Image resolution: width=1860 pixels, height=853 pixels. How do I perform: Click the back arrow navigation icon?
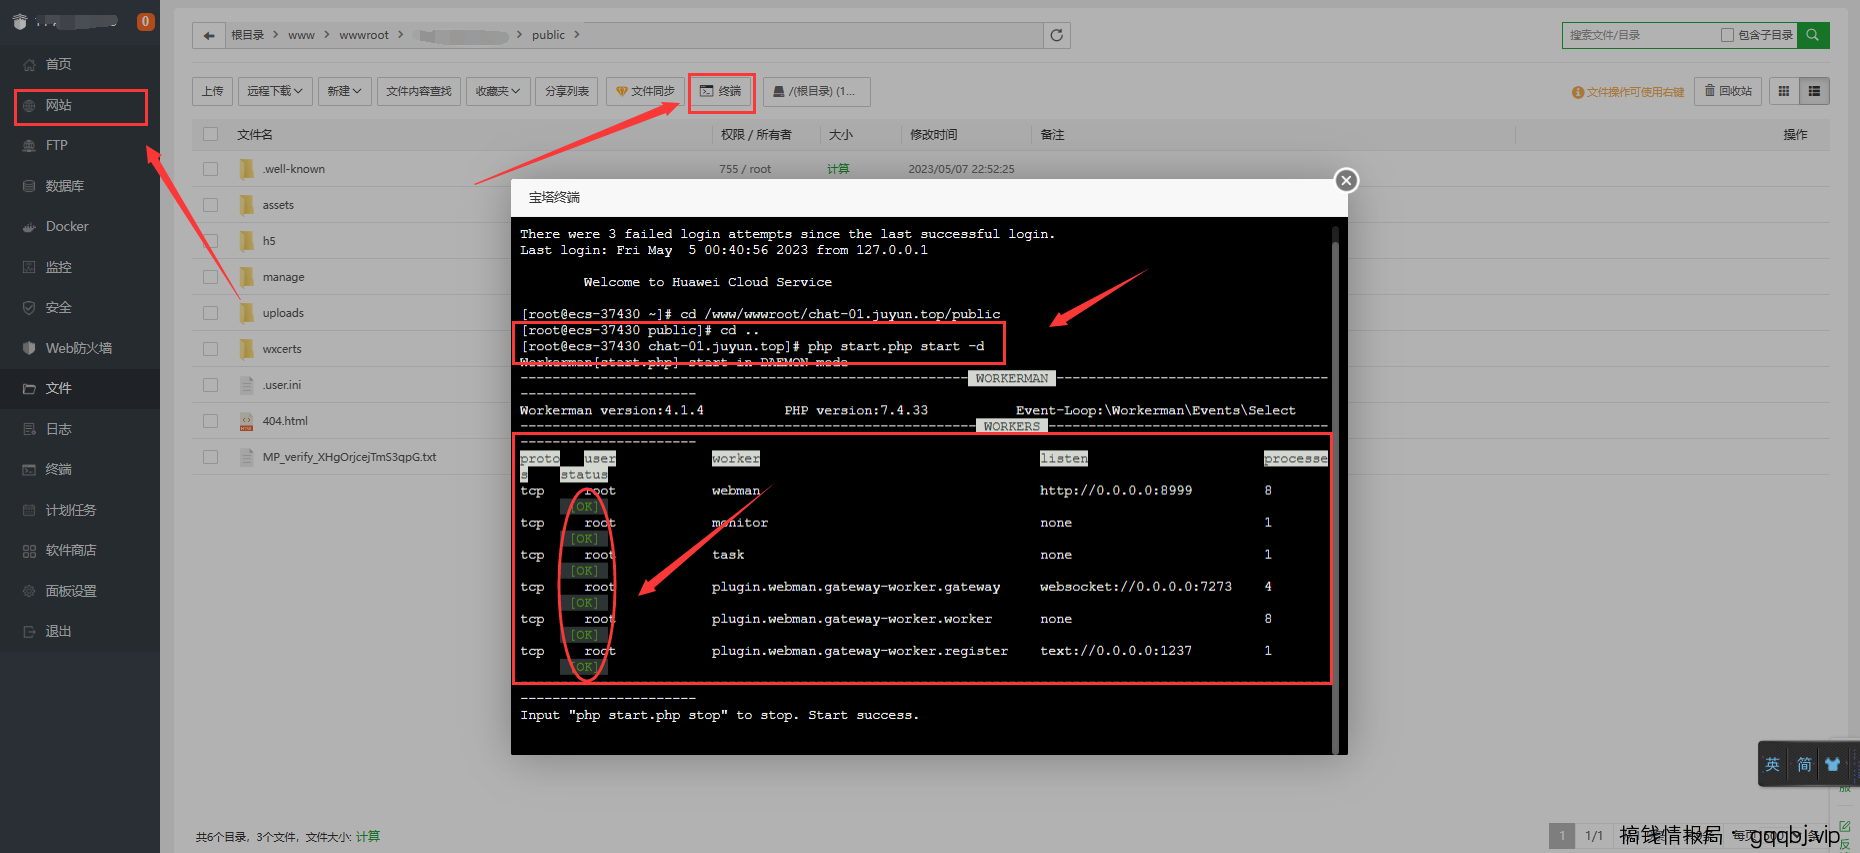(x=208, y=35)
